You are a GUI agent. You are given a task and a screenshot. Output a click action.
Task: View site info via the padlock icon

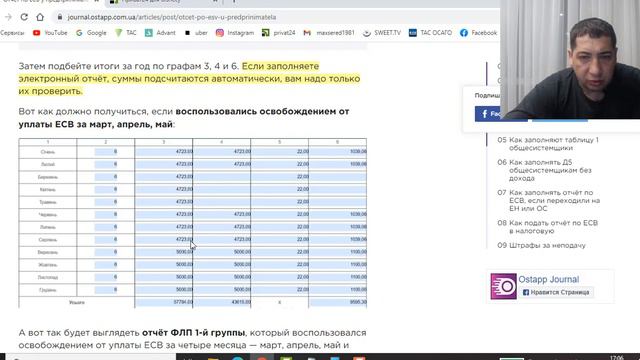click(60, 17)
